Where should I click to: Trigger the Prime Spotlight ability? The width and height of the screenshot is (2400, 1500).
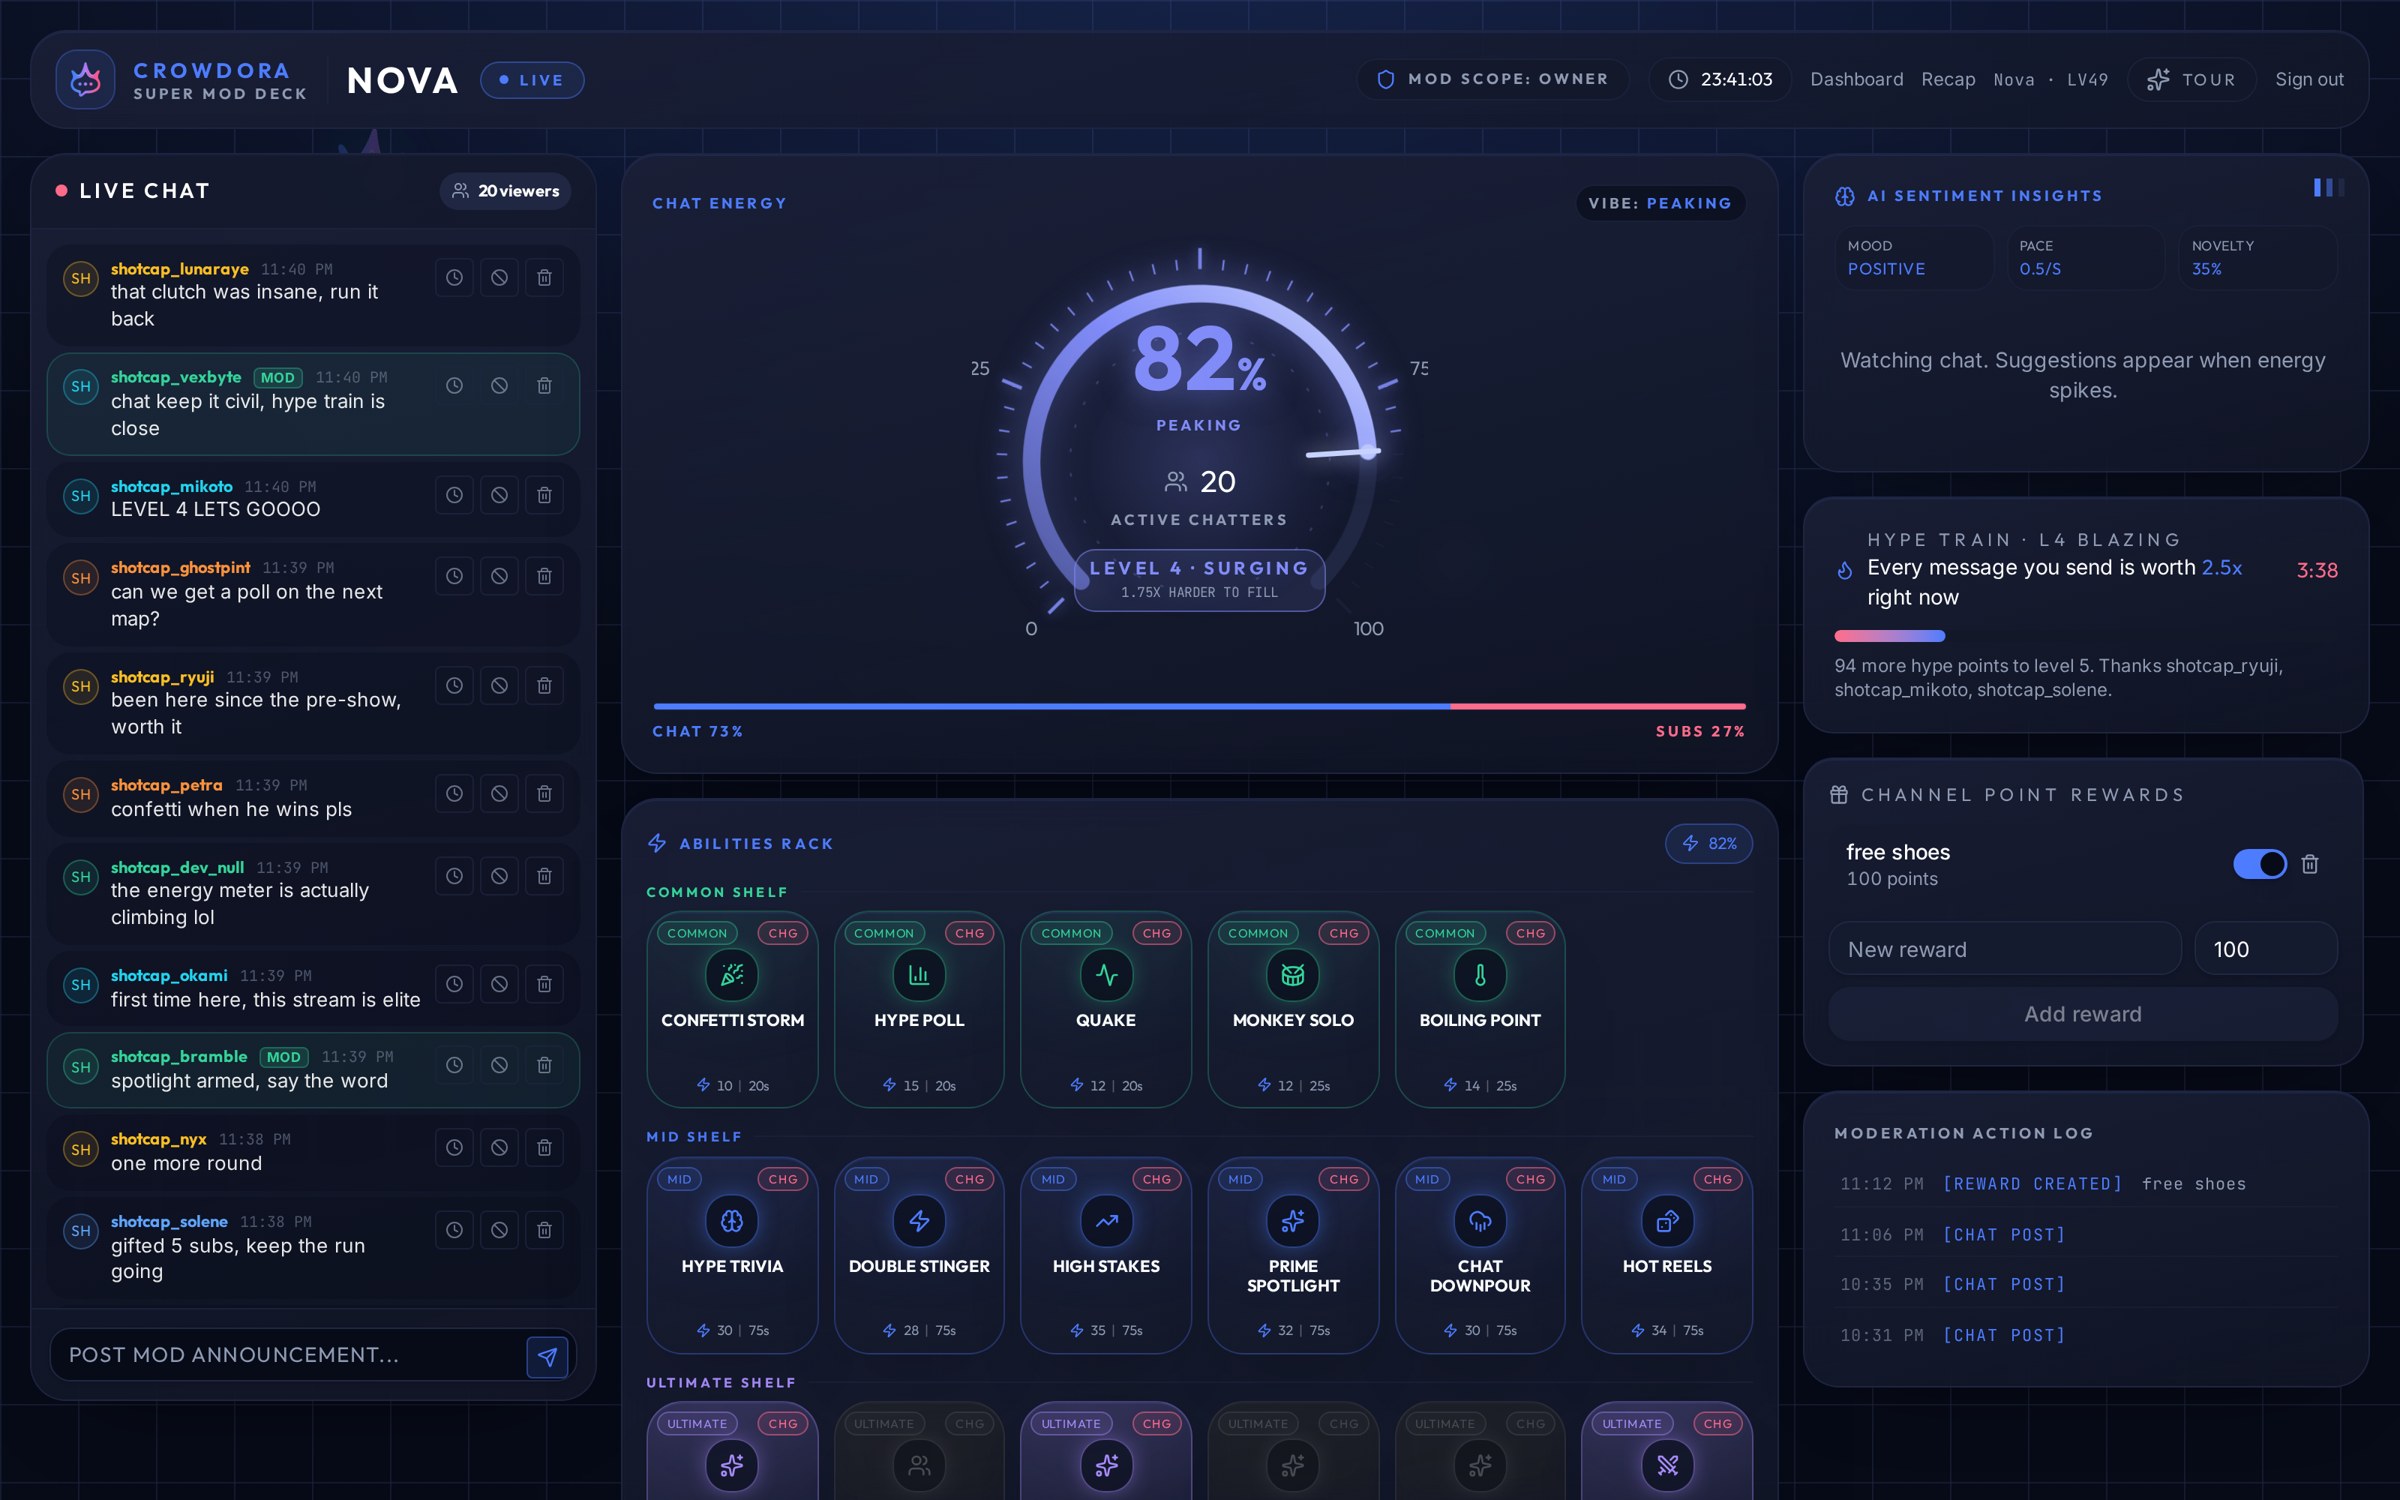point(1293,1255)
